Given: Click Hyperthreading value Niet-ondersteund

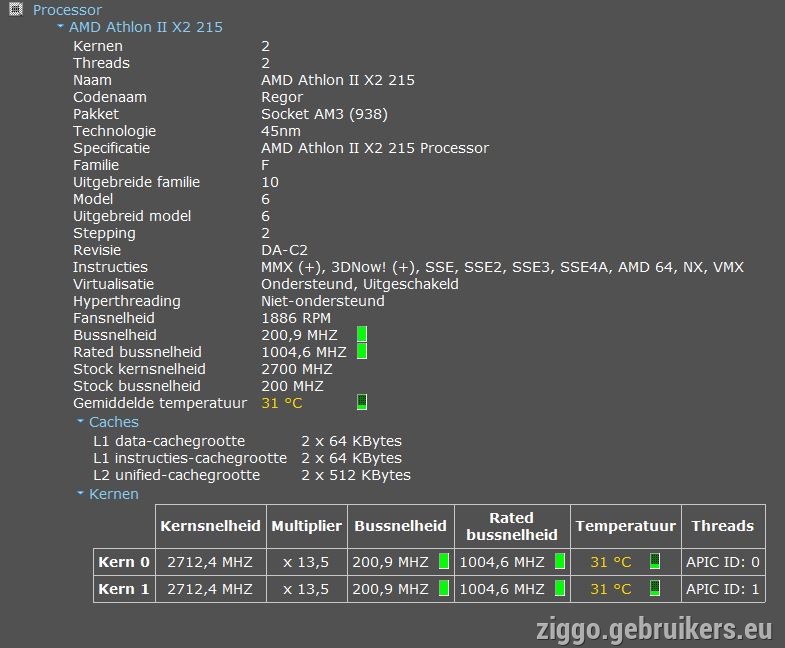Looking at the screenshot, I should 323,301.
